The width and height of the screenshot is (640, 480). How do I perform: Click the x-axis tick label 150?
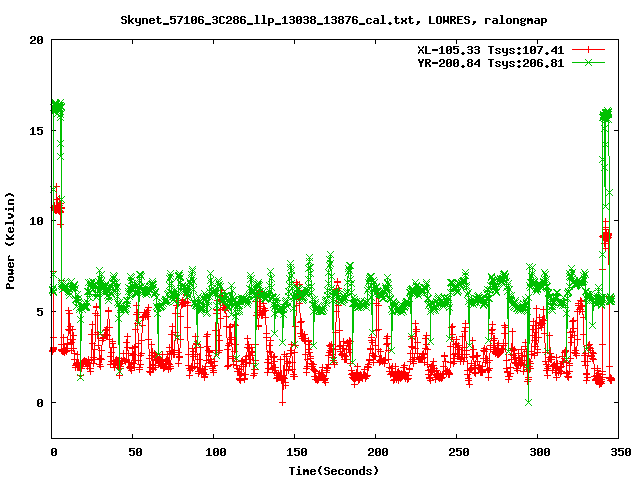coord(297,452)
